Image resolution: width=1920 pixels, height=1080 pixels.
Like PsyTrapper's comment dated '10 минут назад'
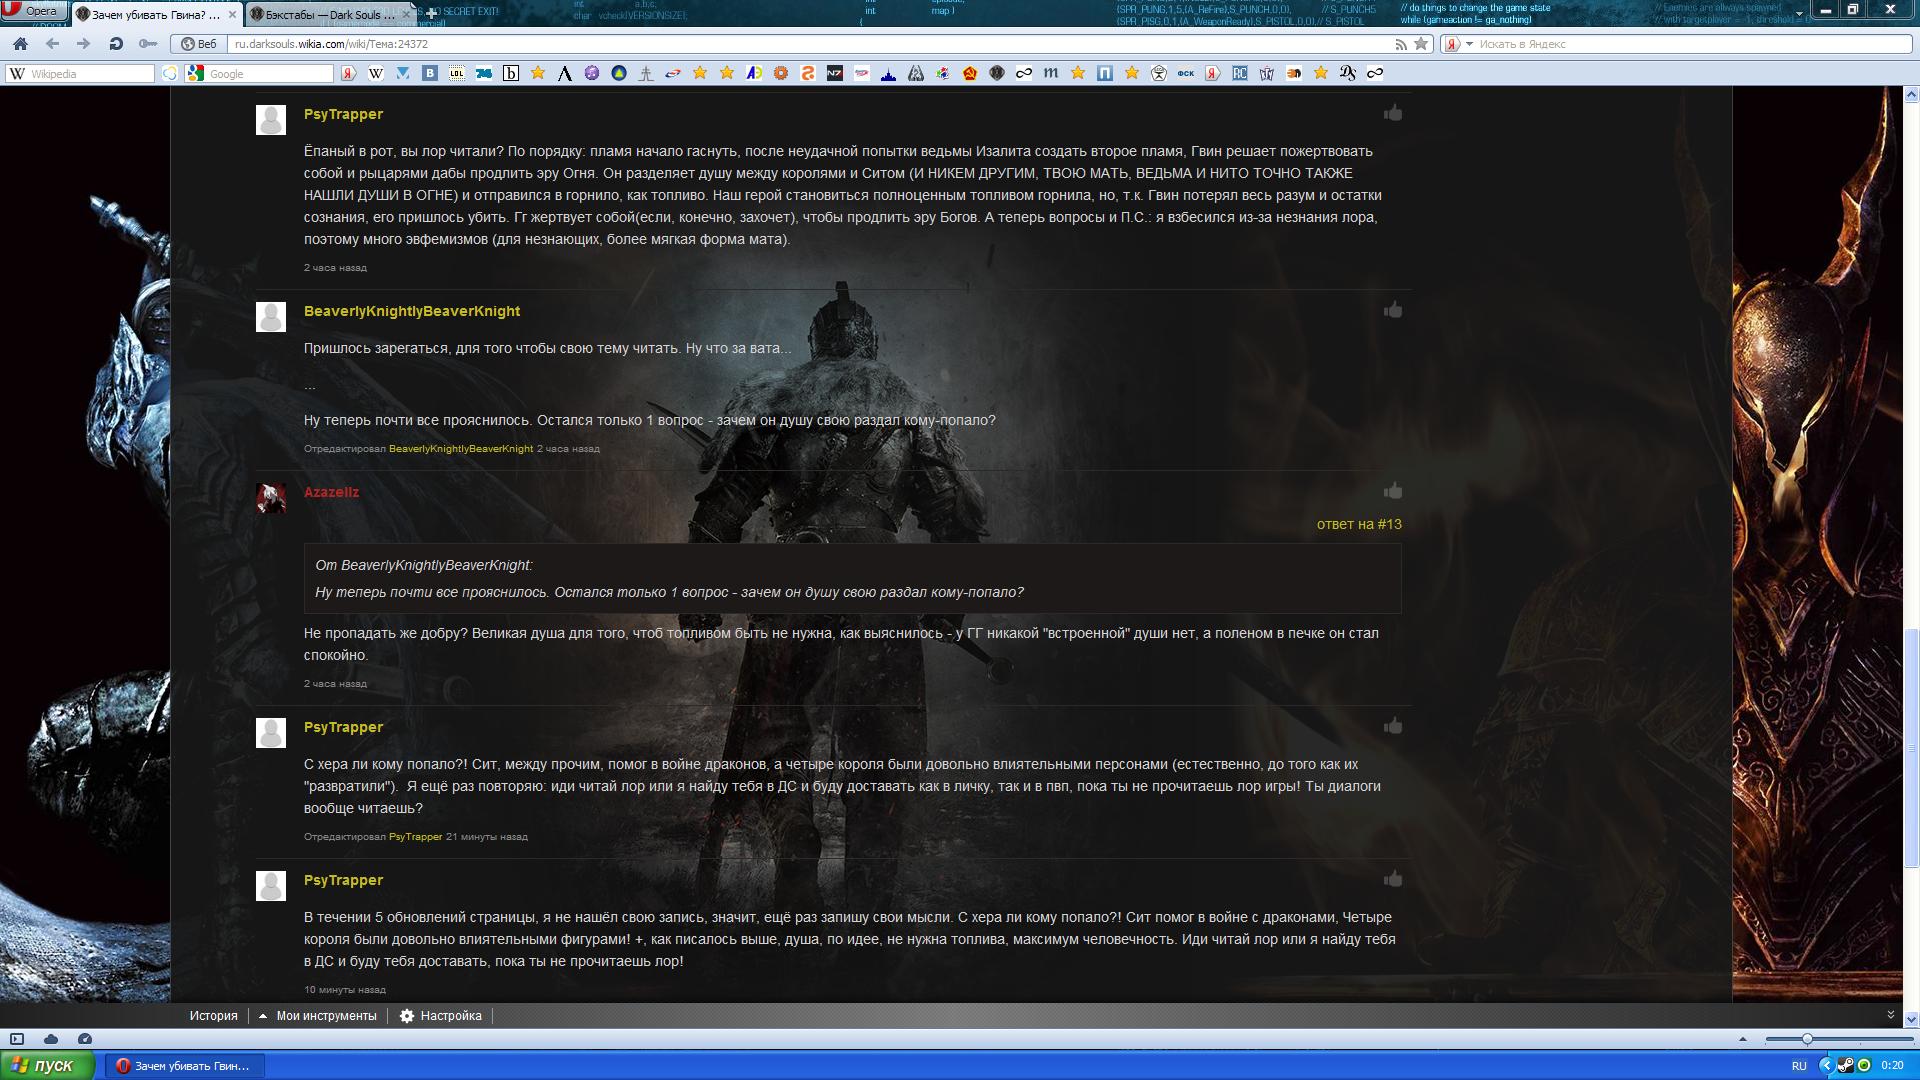(1393, 879)
